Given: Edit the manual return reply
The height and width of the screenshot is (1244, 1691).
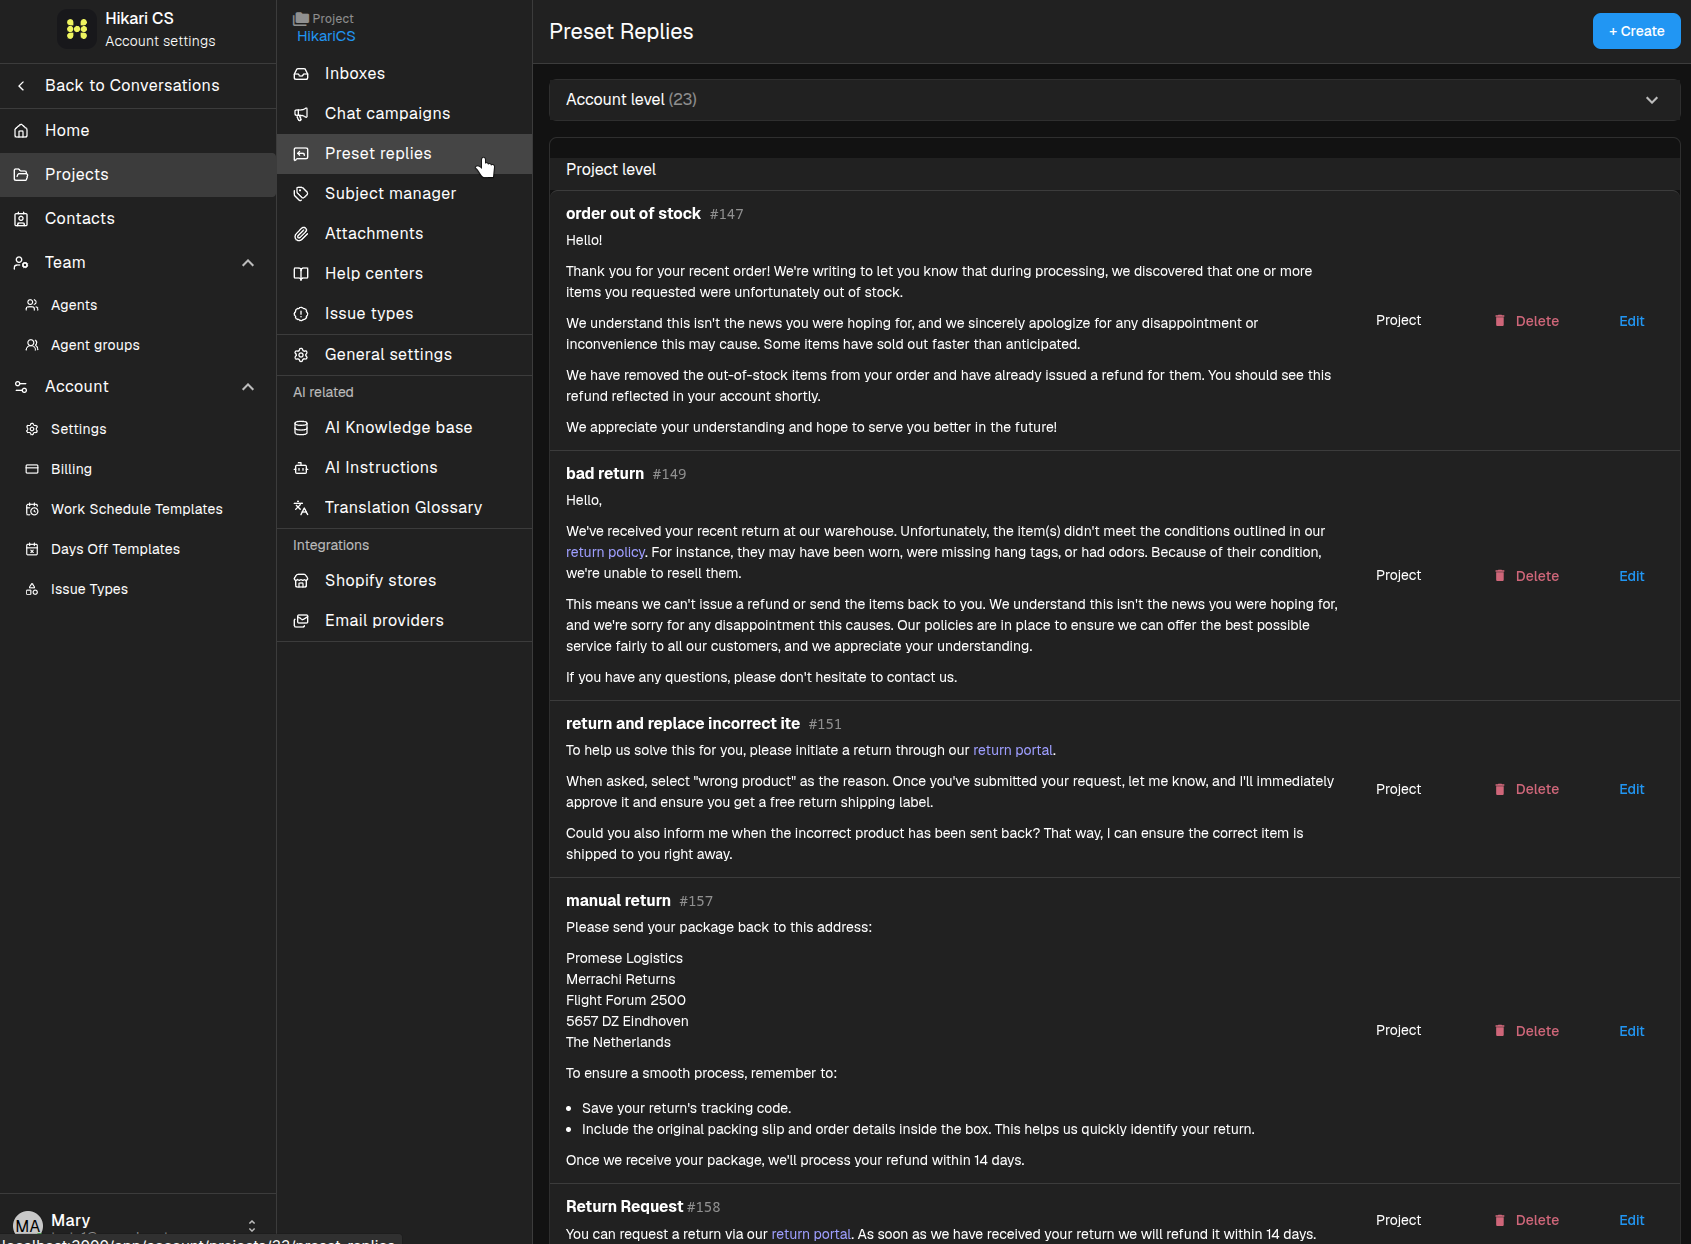Looking at the screenshot, I should point(1631,1031).
